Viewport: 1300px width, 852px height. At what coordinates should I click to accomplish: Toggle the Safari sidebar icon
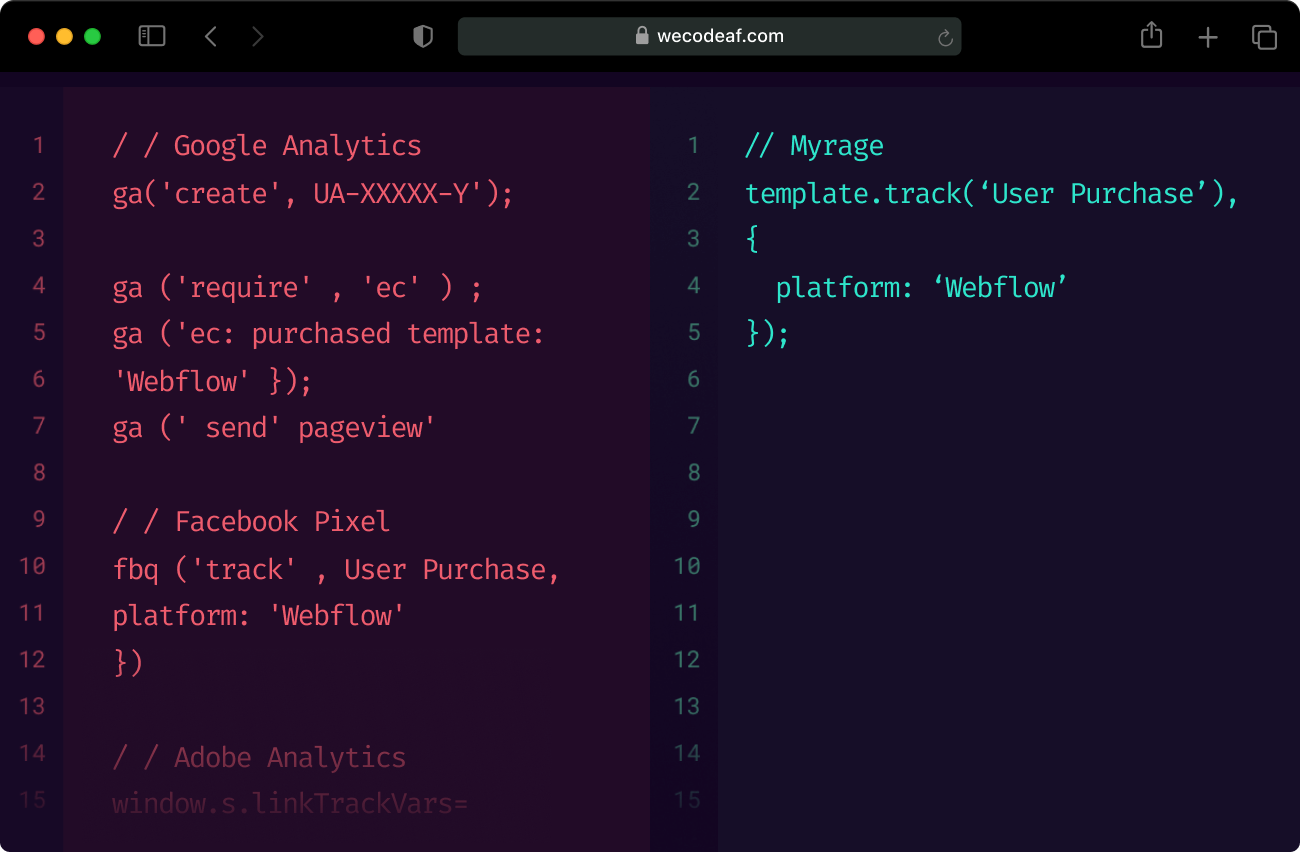152,37
